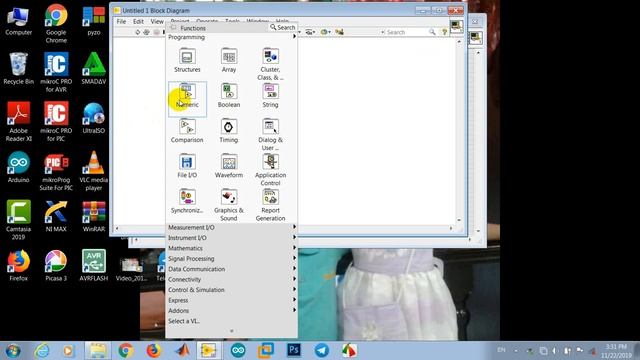Expand the Mathematics category
640x360 pixels.
click(x=231, y=248)
